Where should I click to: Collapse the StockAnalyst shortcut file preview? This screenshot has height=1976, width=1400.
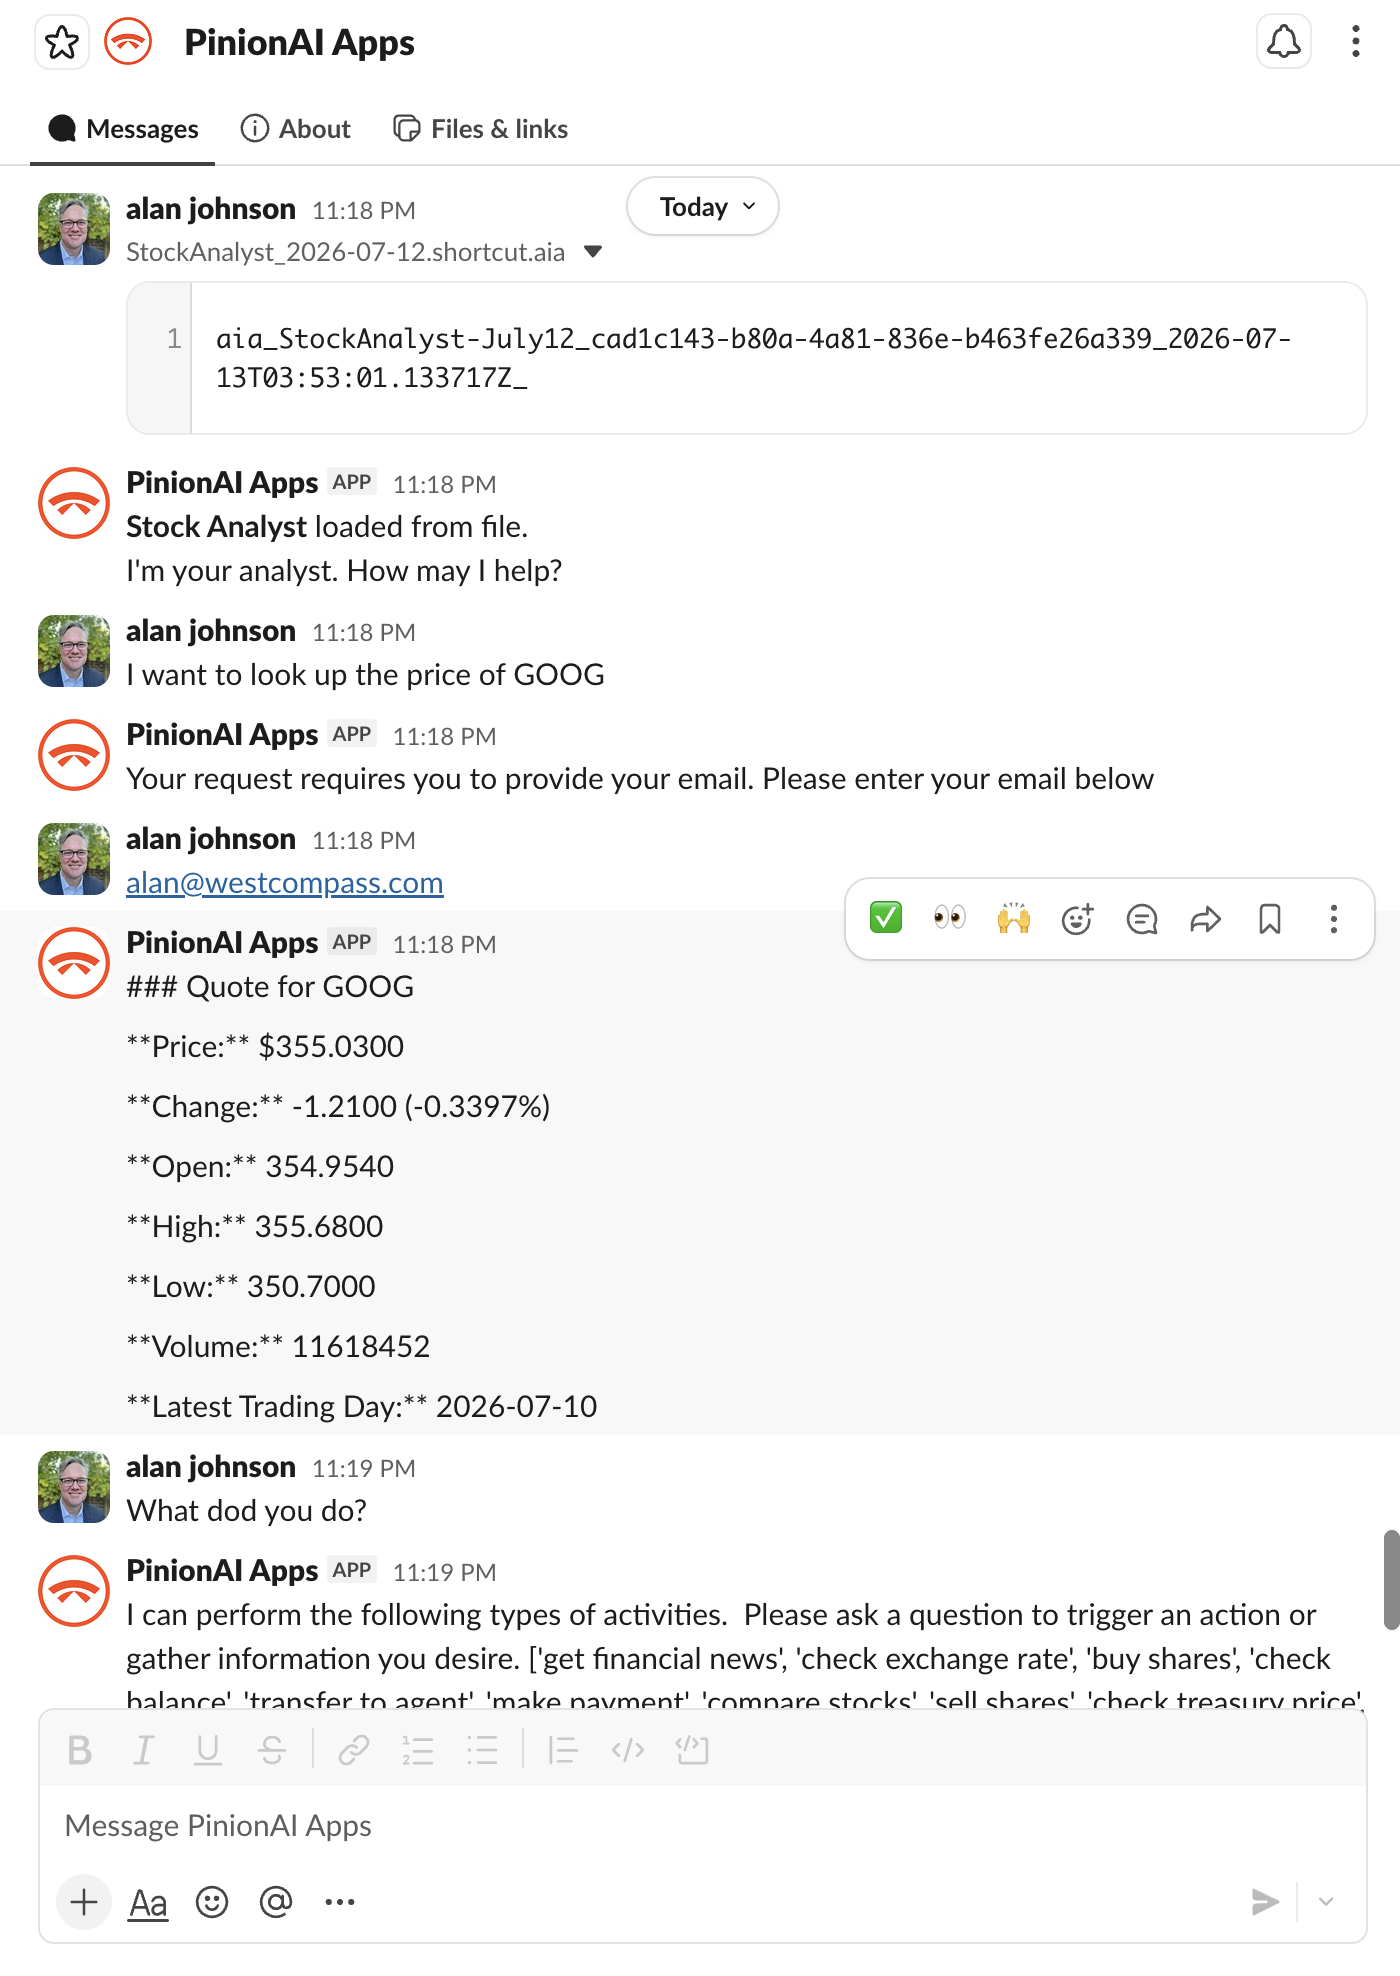click(x=593, y=252)
